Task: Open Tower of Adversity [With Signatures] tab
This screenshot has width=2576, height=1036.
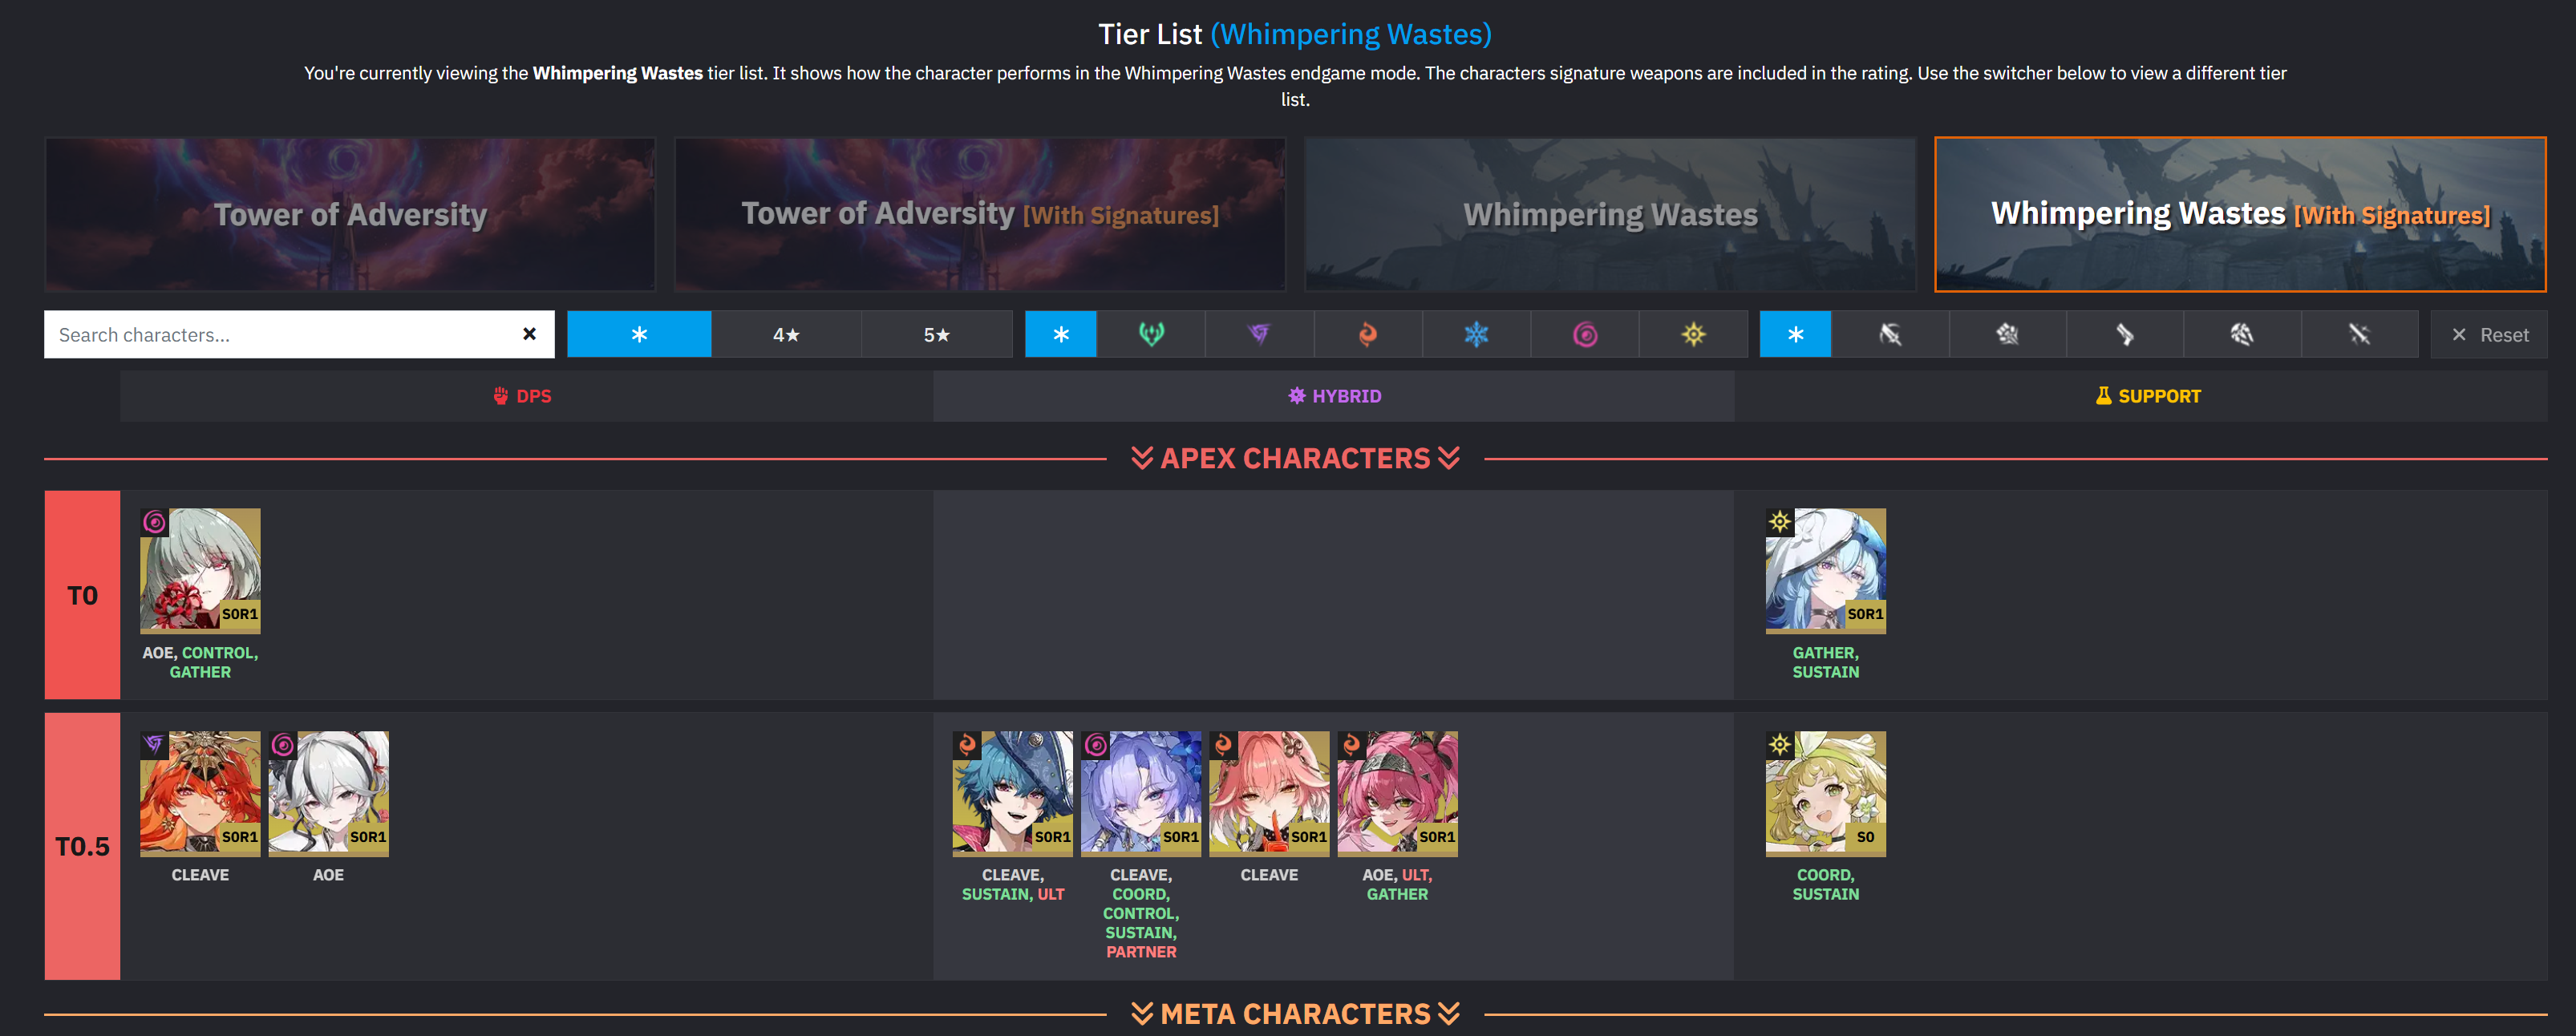Action: coord(980,214)
